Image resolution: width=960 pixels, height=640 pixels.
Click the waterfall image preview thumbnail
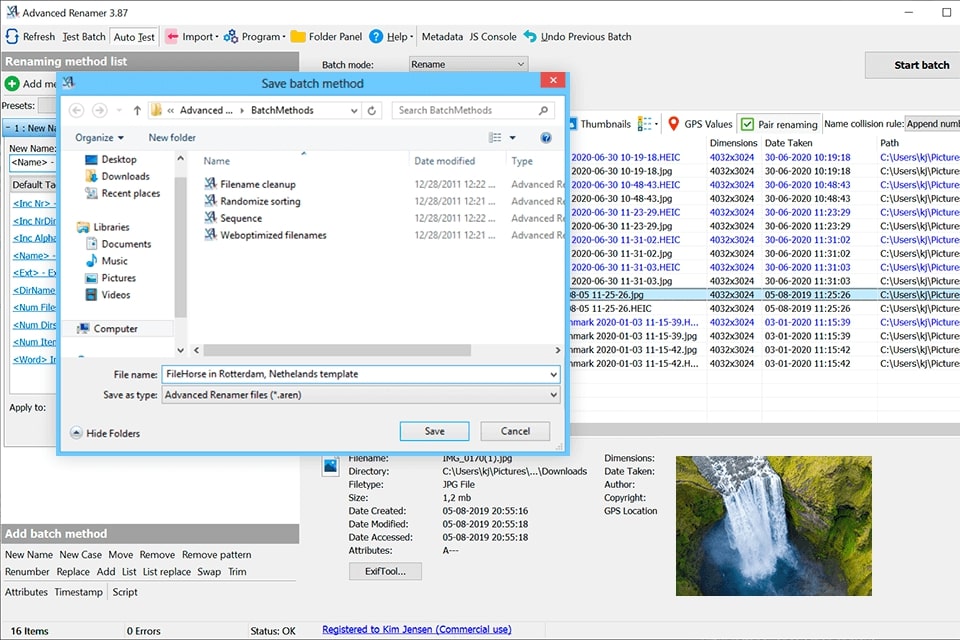click(773, 525)
